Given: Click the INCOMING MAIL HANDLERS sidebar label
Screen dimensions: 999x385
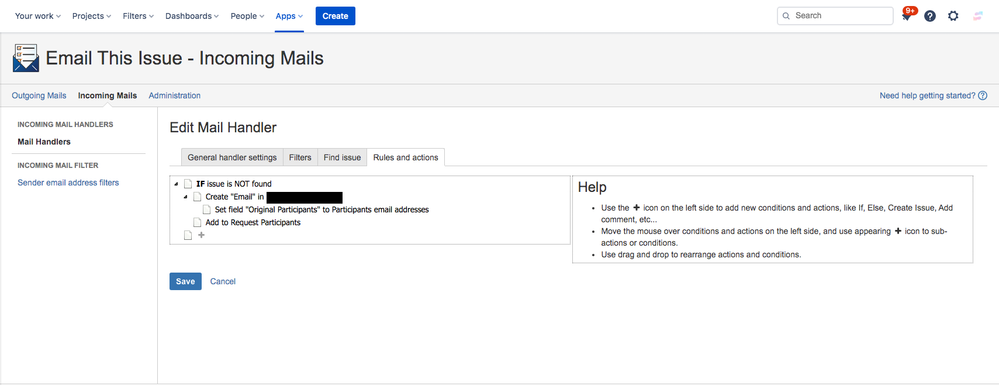Looking at the screenshot, I should point(66,124).
